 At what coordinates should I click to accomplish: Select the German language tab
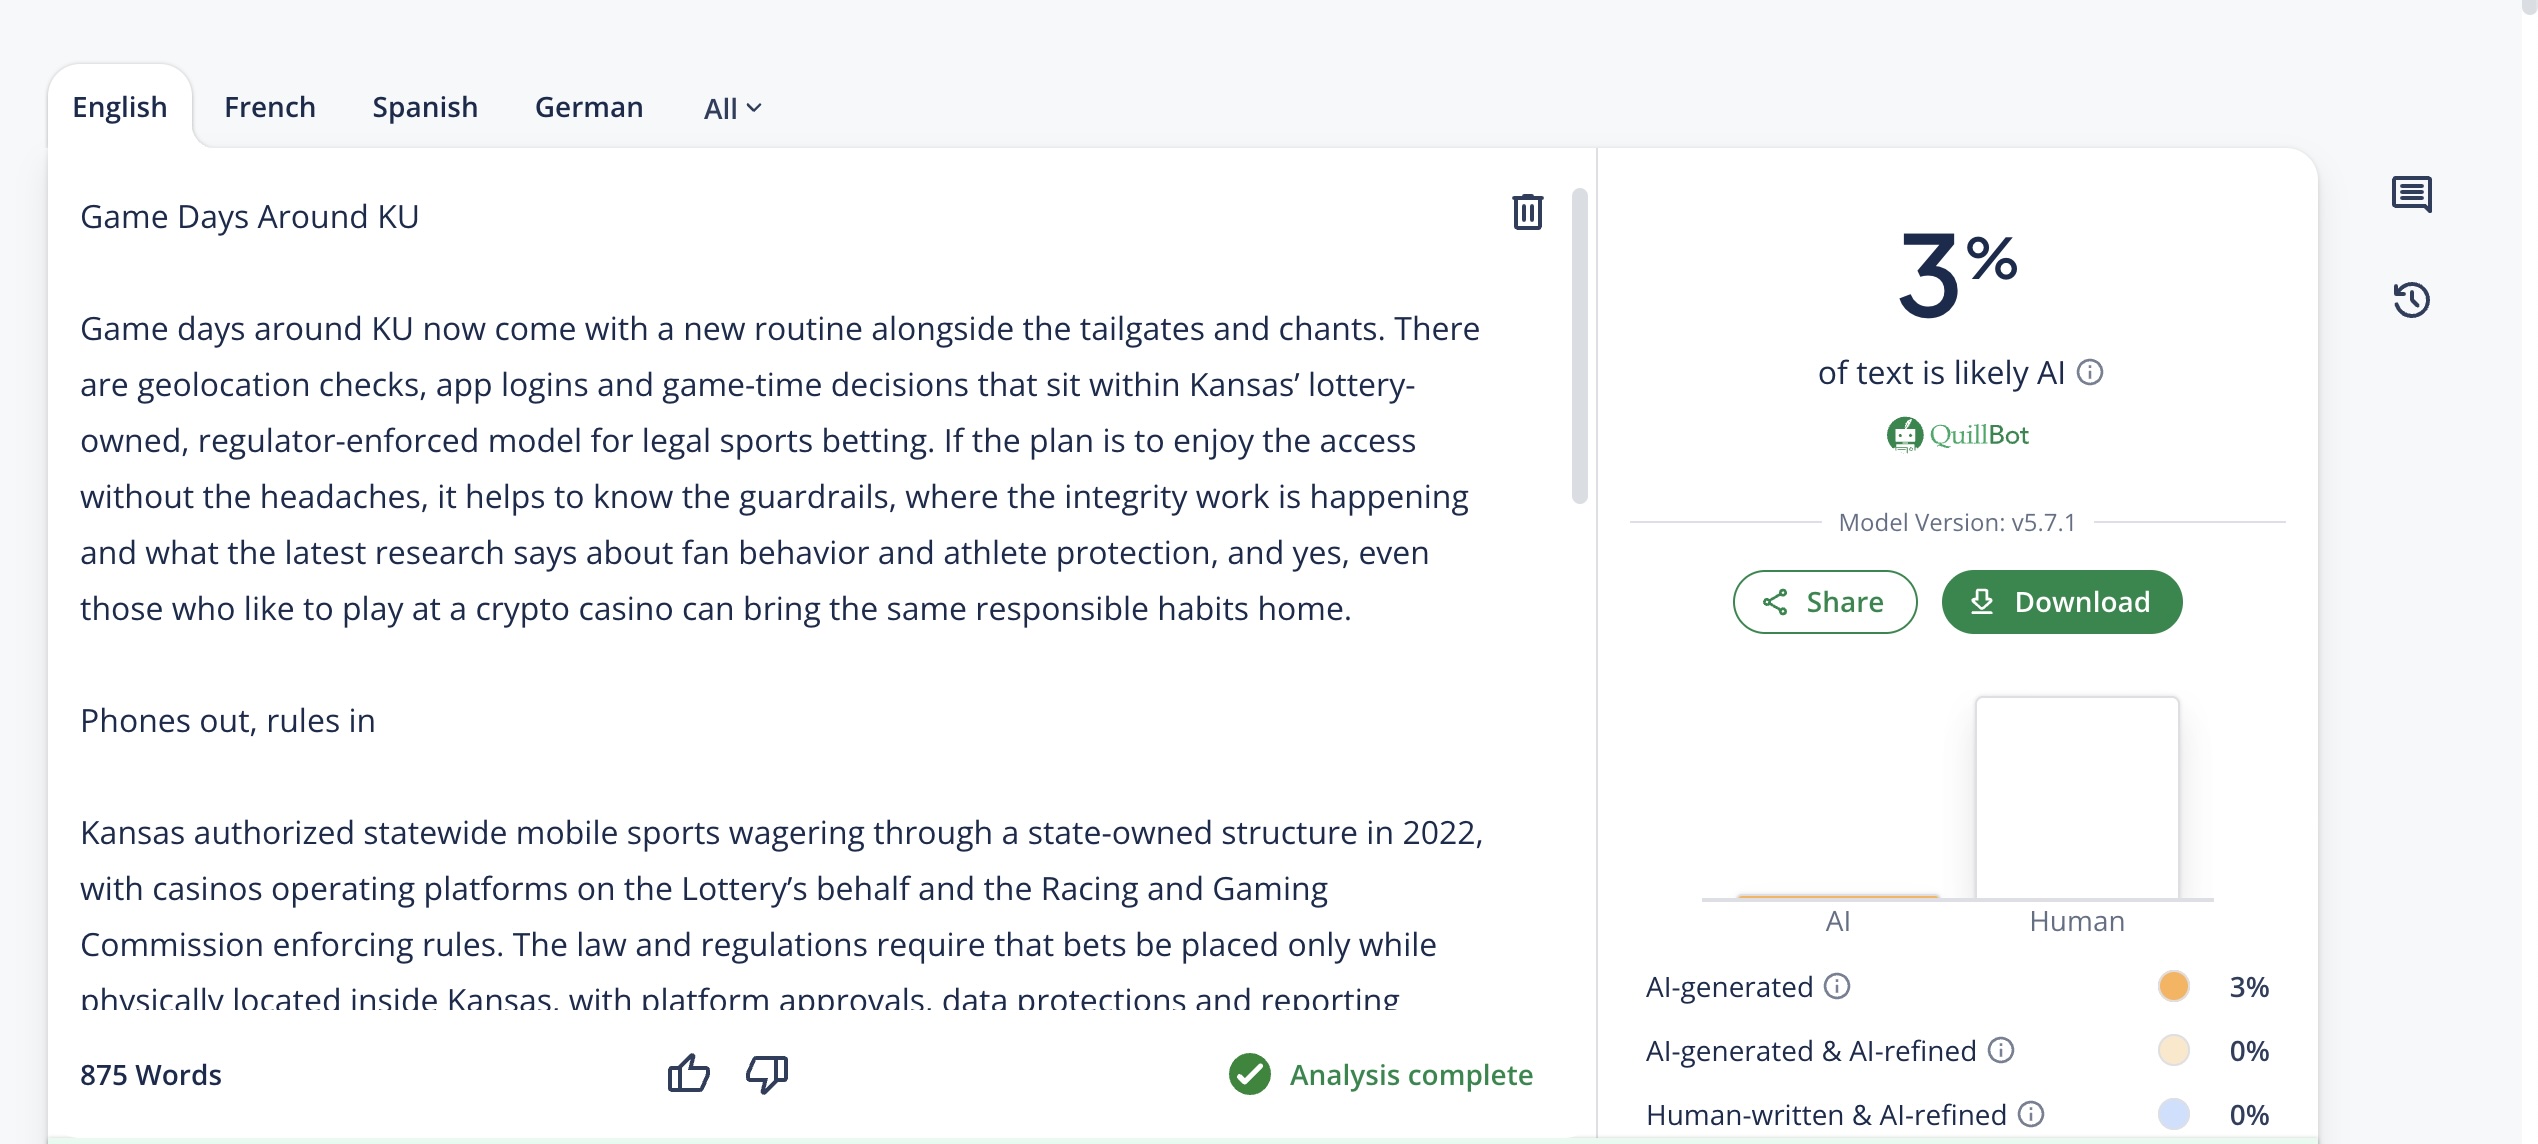coord(589,107)
